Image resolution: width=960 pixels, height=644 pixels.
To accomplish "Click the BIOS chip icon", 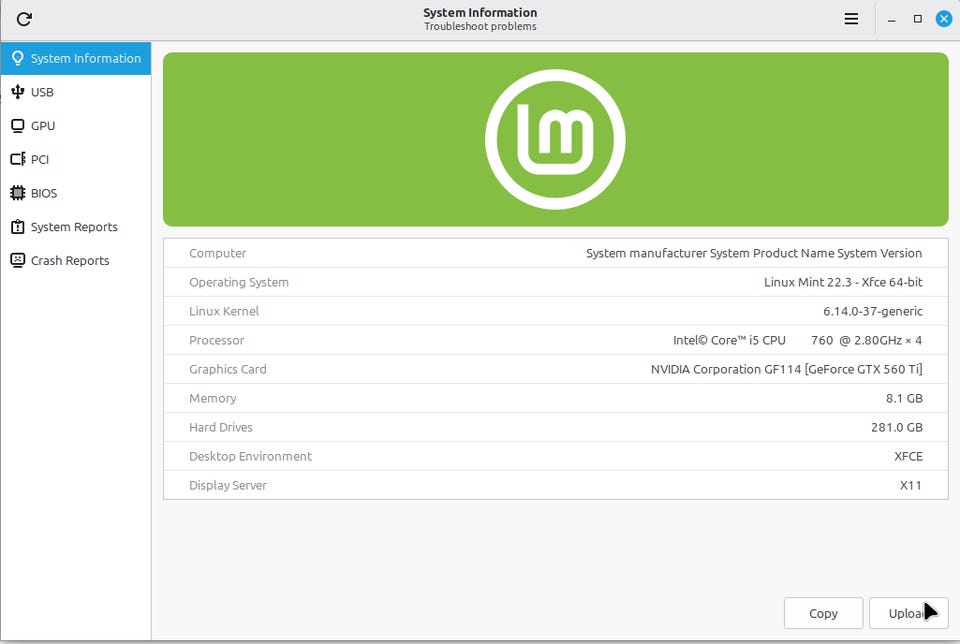I will point(18,193).
